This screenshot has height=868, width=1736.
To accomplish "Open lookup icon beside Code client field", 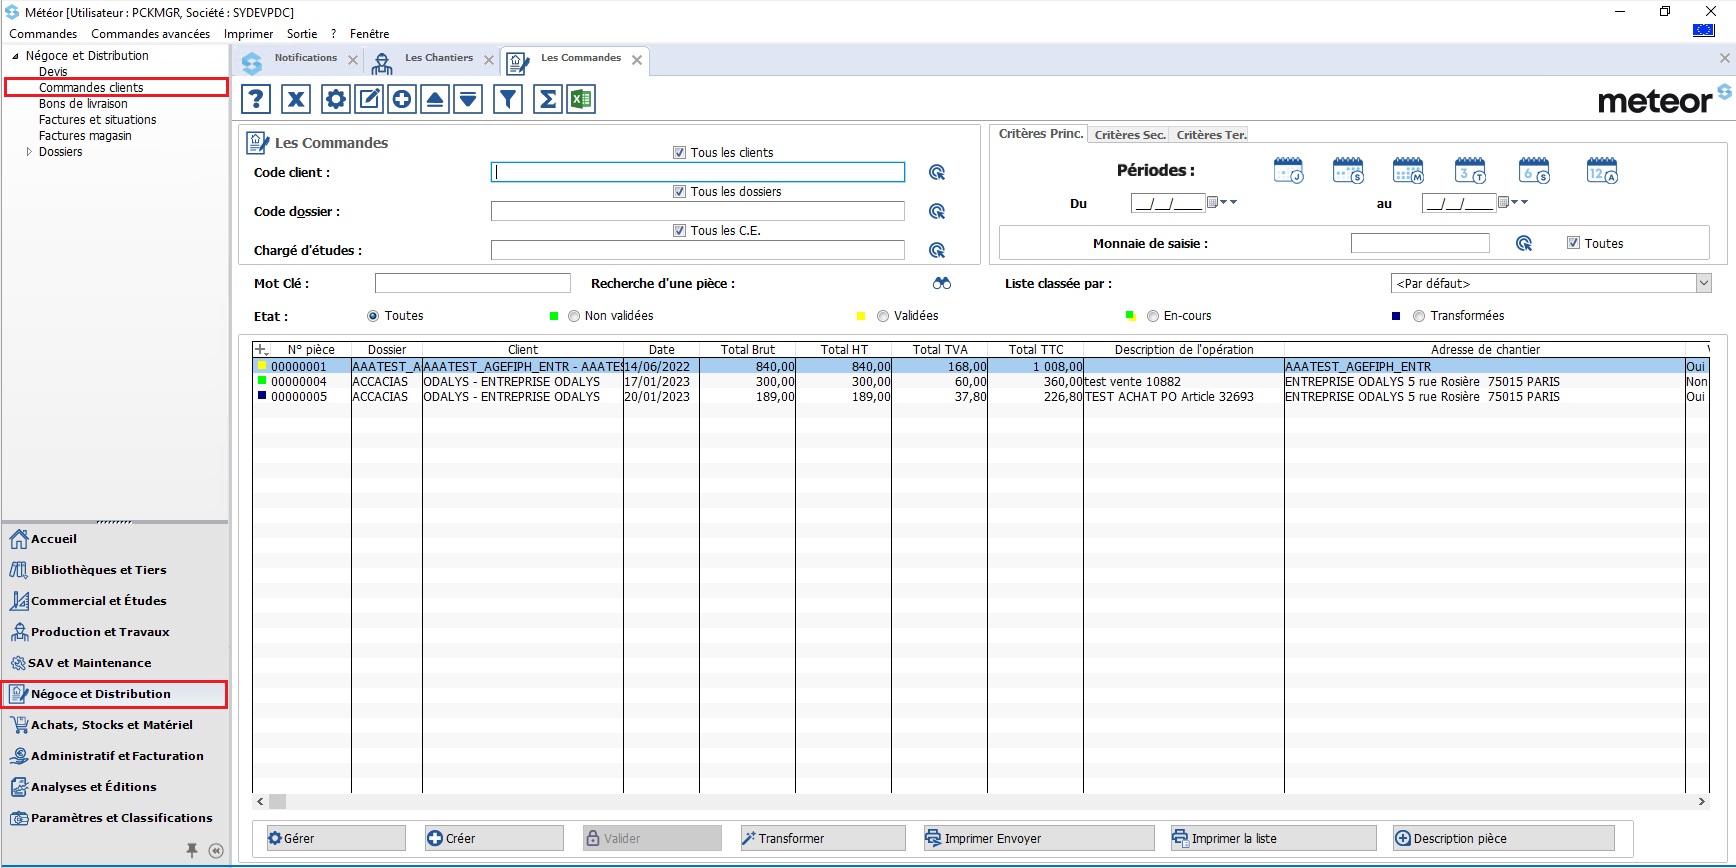I will 937,172.
